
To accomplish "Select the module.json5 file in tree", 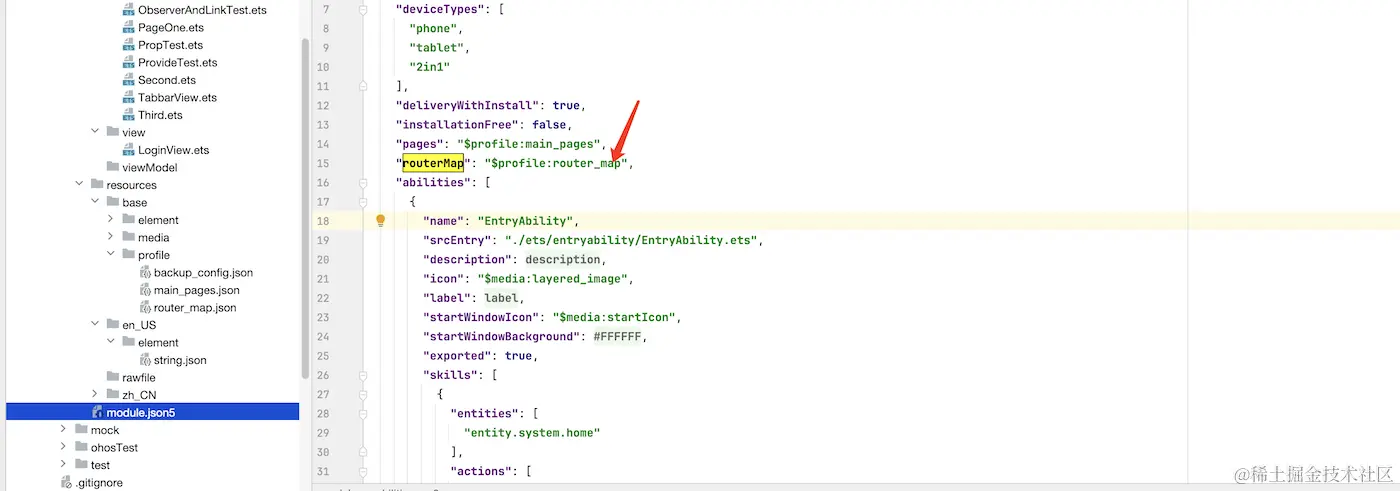I will click(152, 412).
